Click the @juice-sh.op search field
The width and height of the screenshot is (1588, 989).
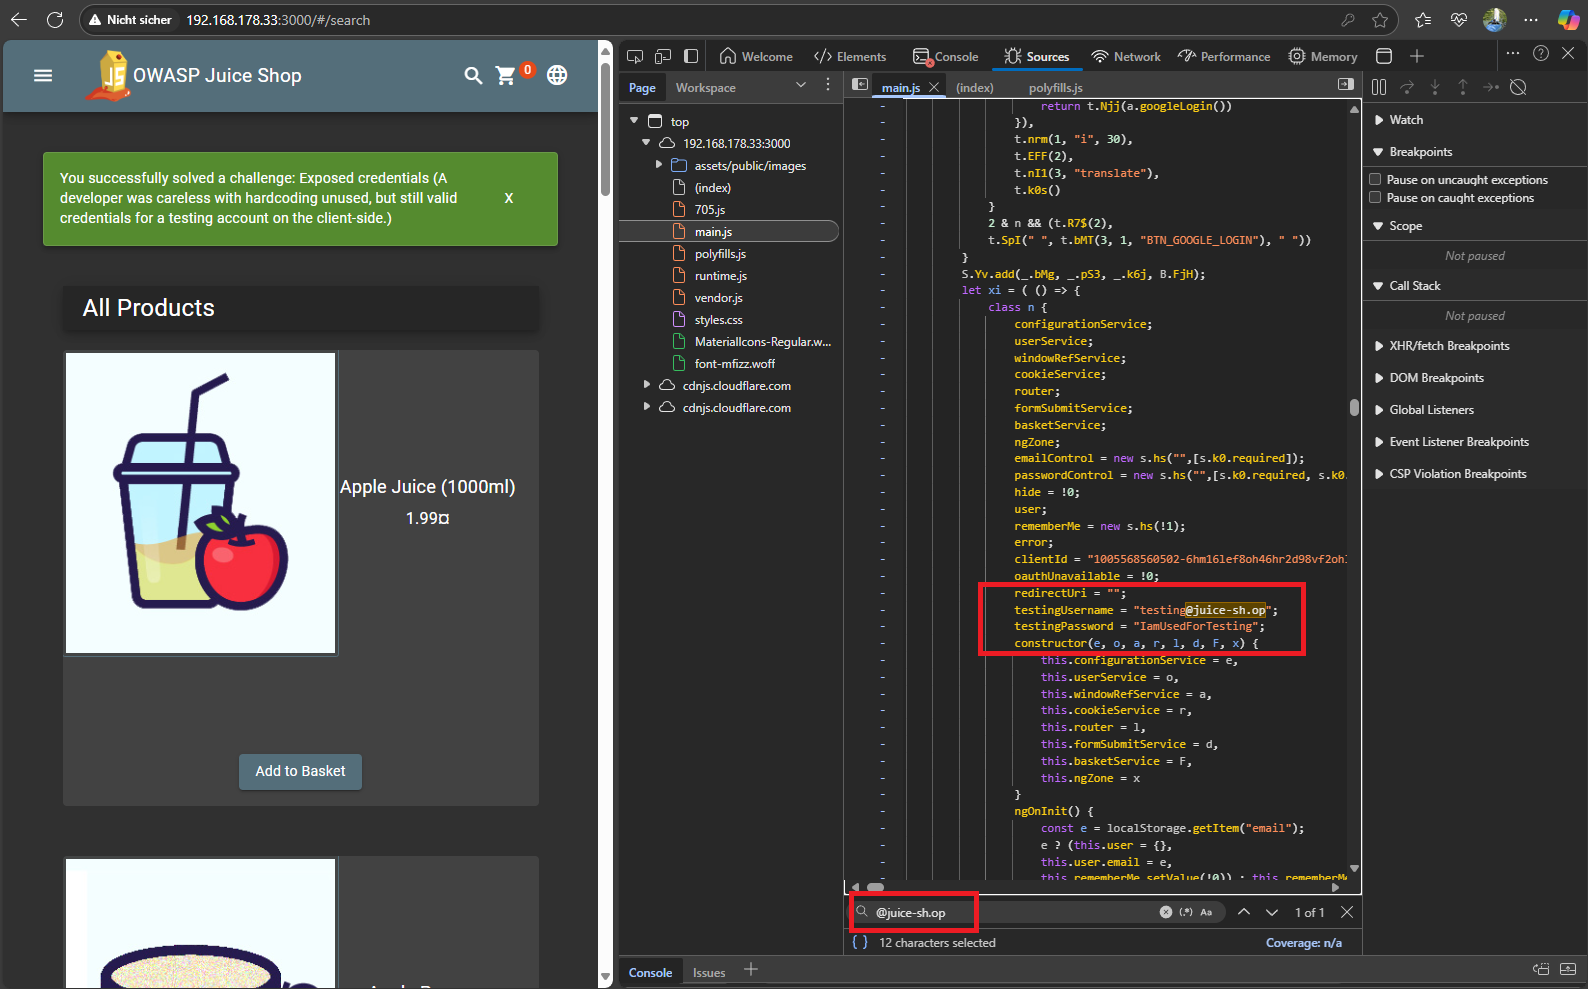(x=1010, y=912)
